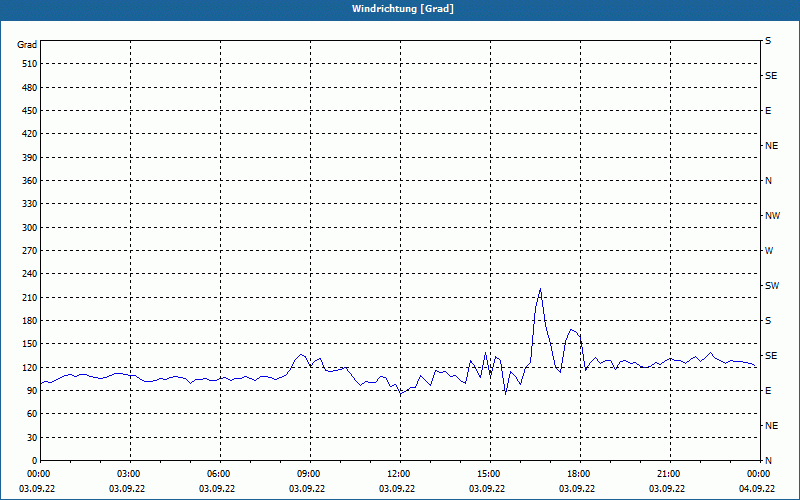
Task: Click the 09:00 time axis label
Action: tap(310, 474)
